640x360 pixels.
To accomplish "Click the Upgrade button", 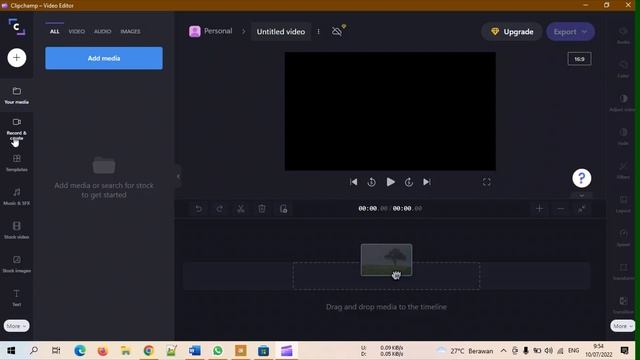I will (512, 31).
